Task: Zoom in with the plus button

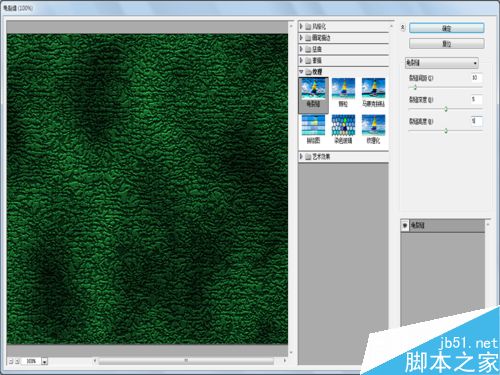Action: coord(17,361)
